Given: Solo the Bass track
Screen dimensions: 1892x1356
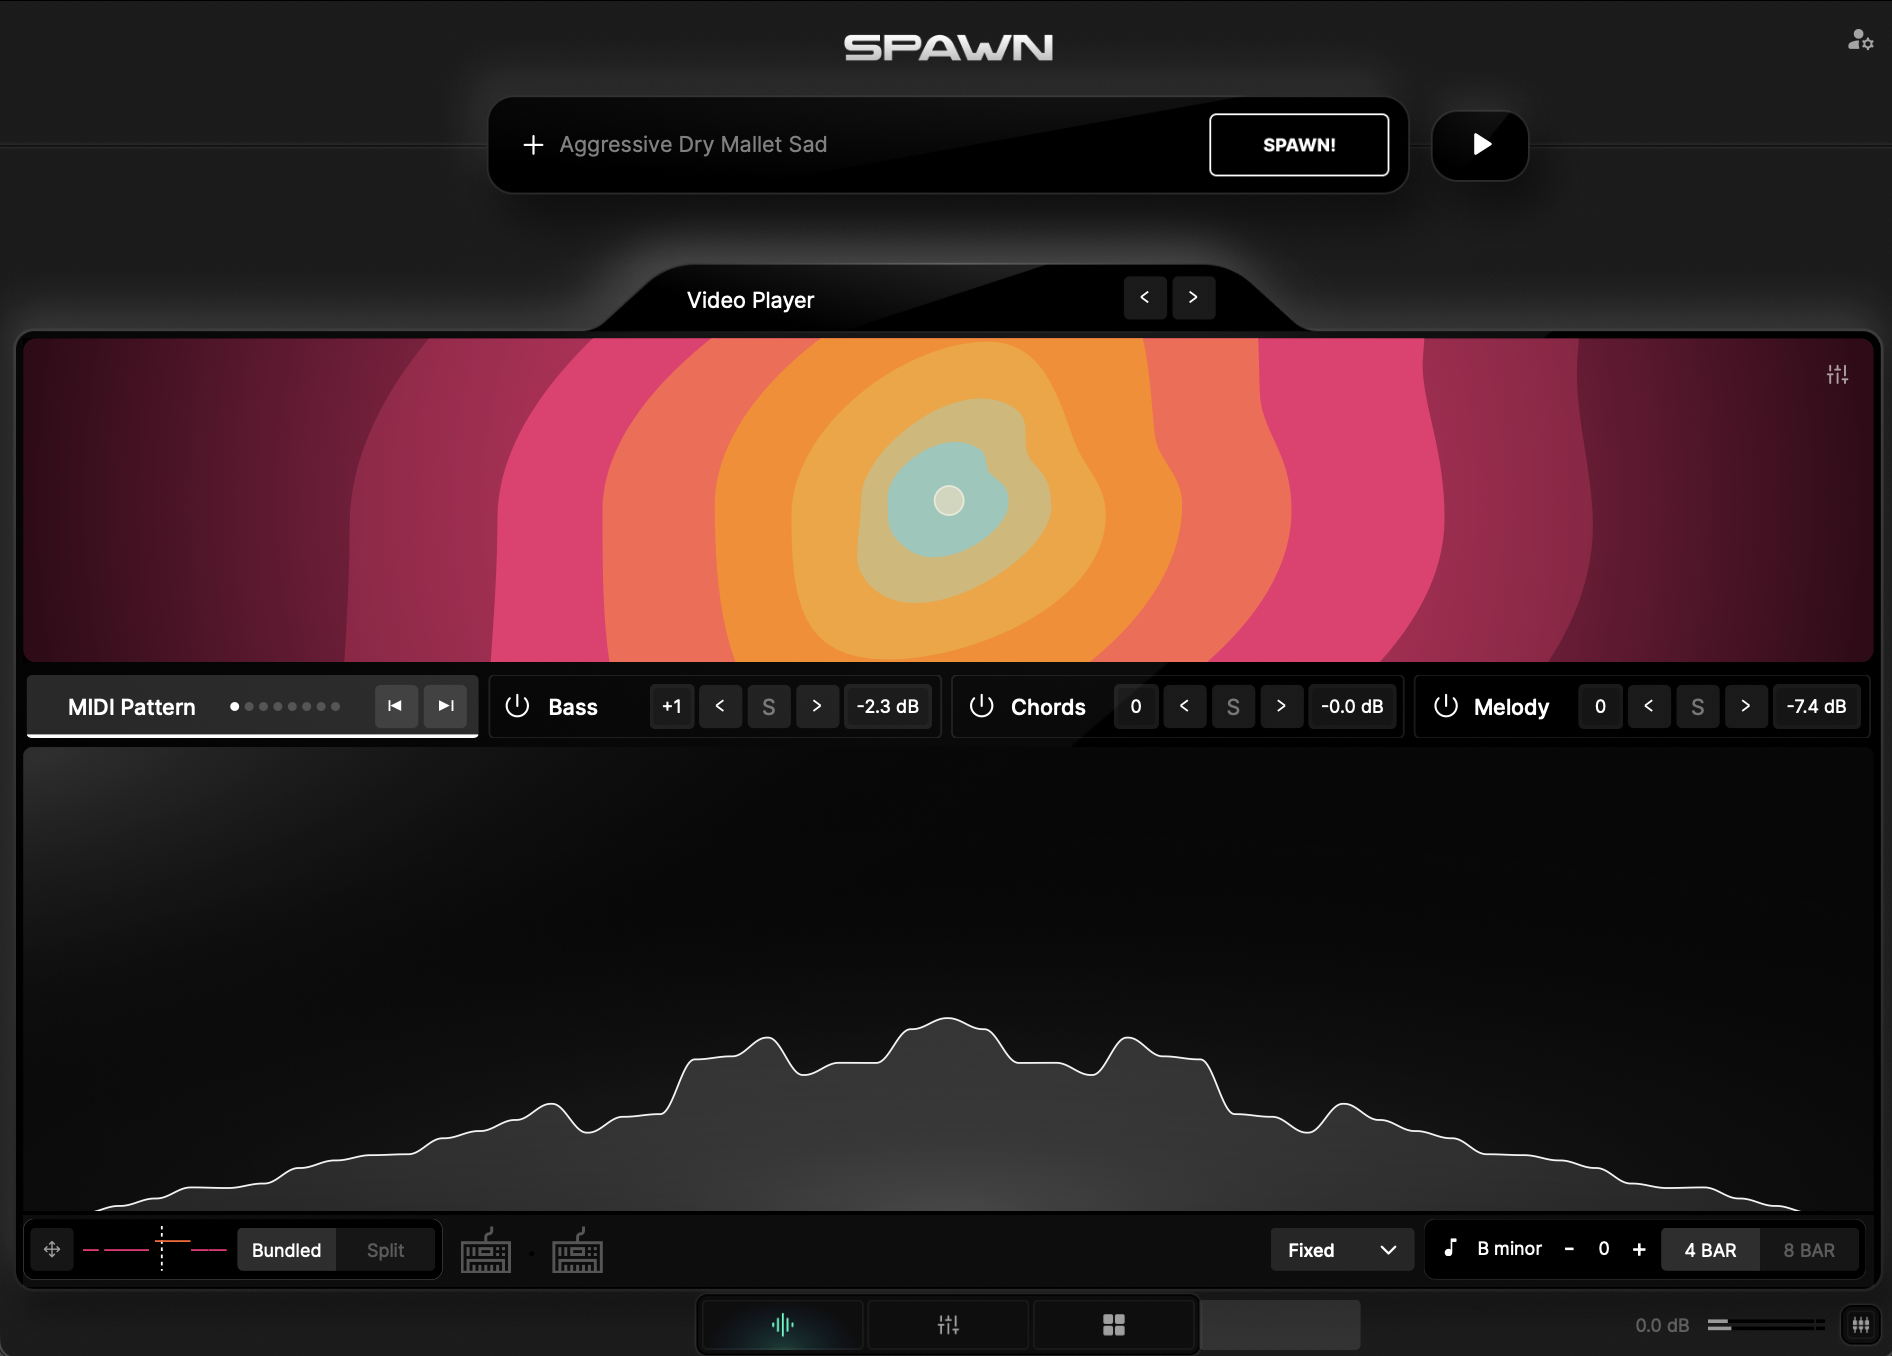Looking at the screenshot, I should click(768, 706).
